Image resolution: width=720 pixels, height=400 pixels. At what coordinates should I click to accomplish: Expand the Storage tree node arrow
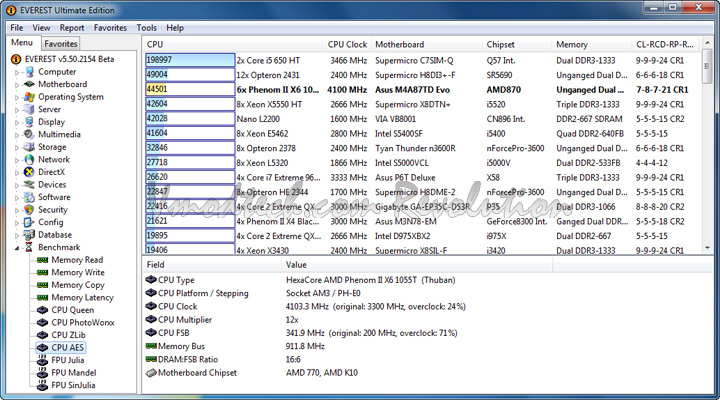coord(17,148)
